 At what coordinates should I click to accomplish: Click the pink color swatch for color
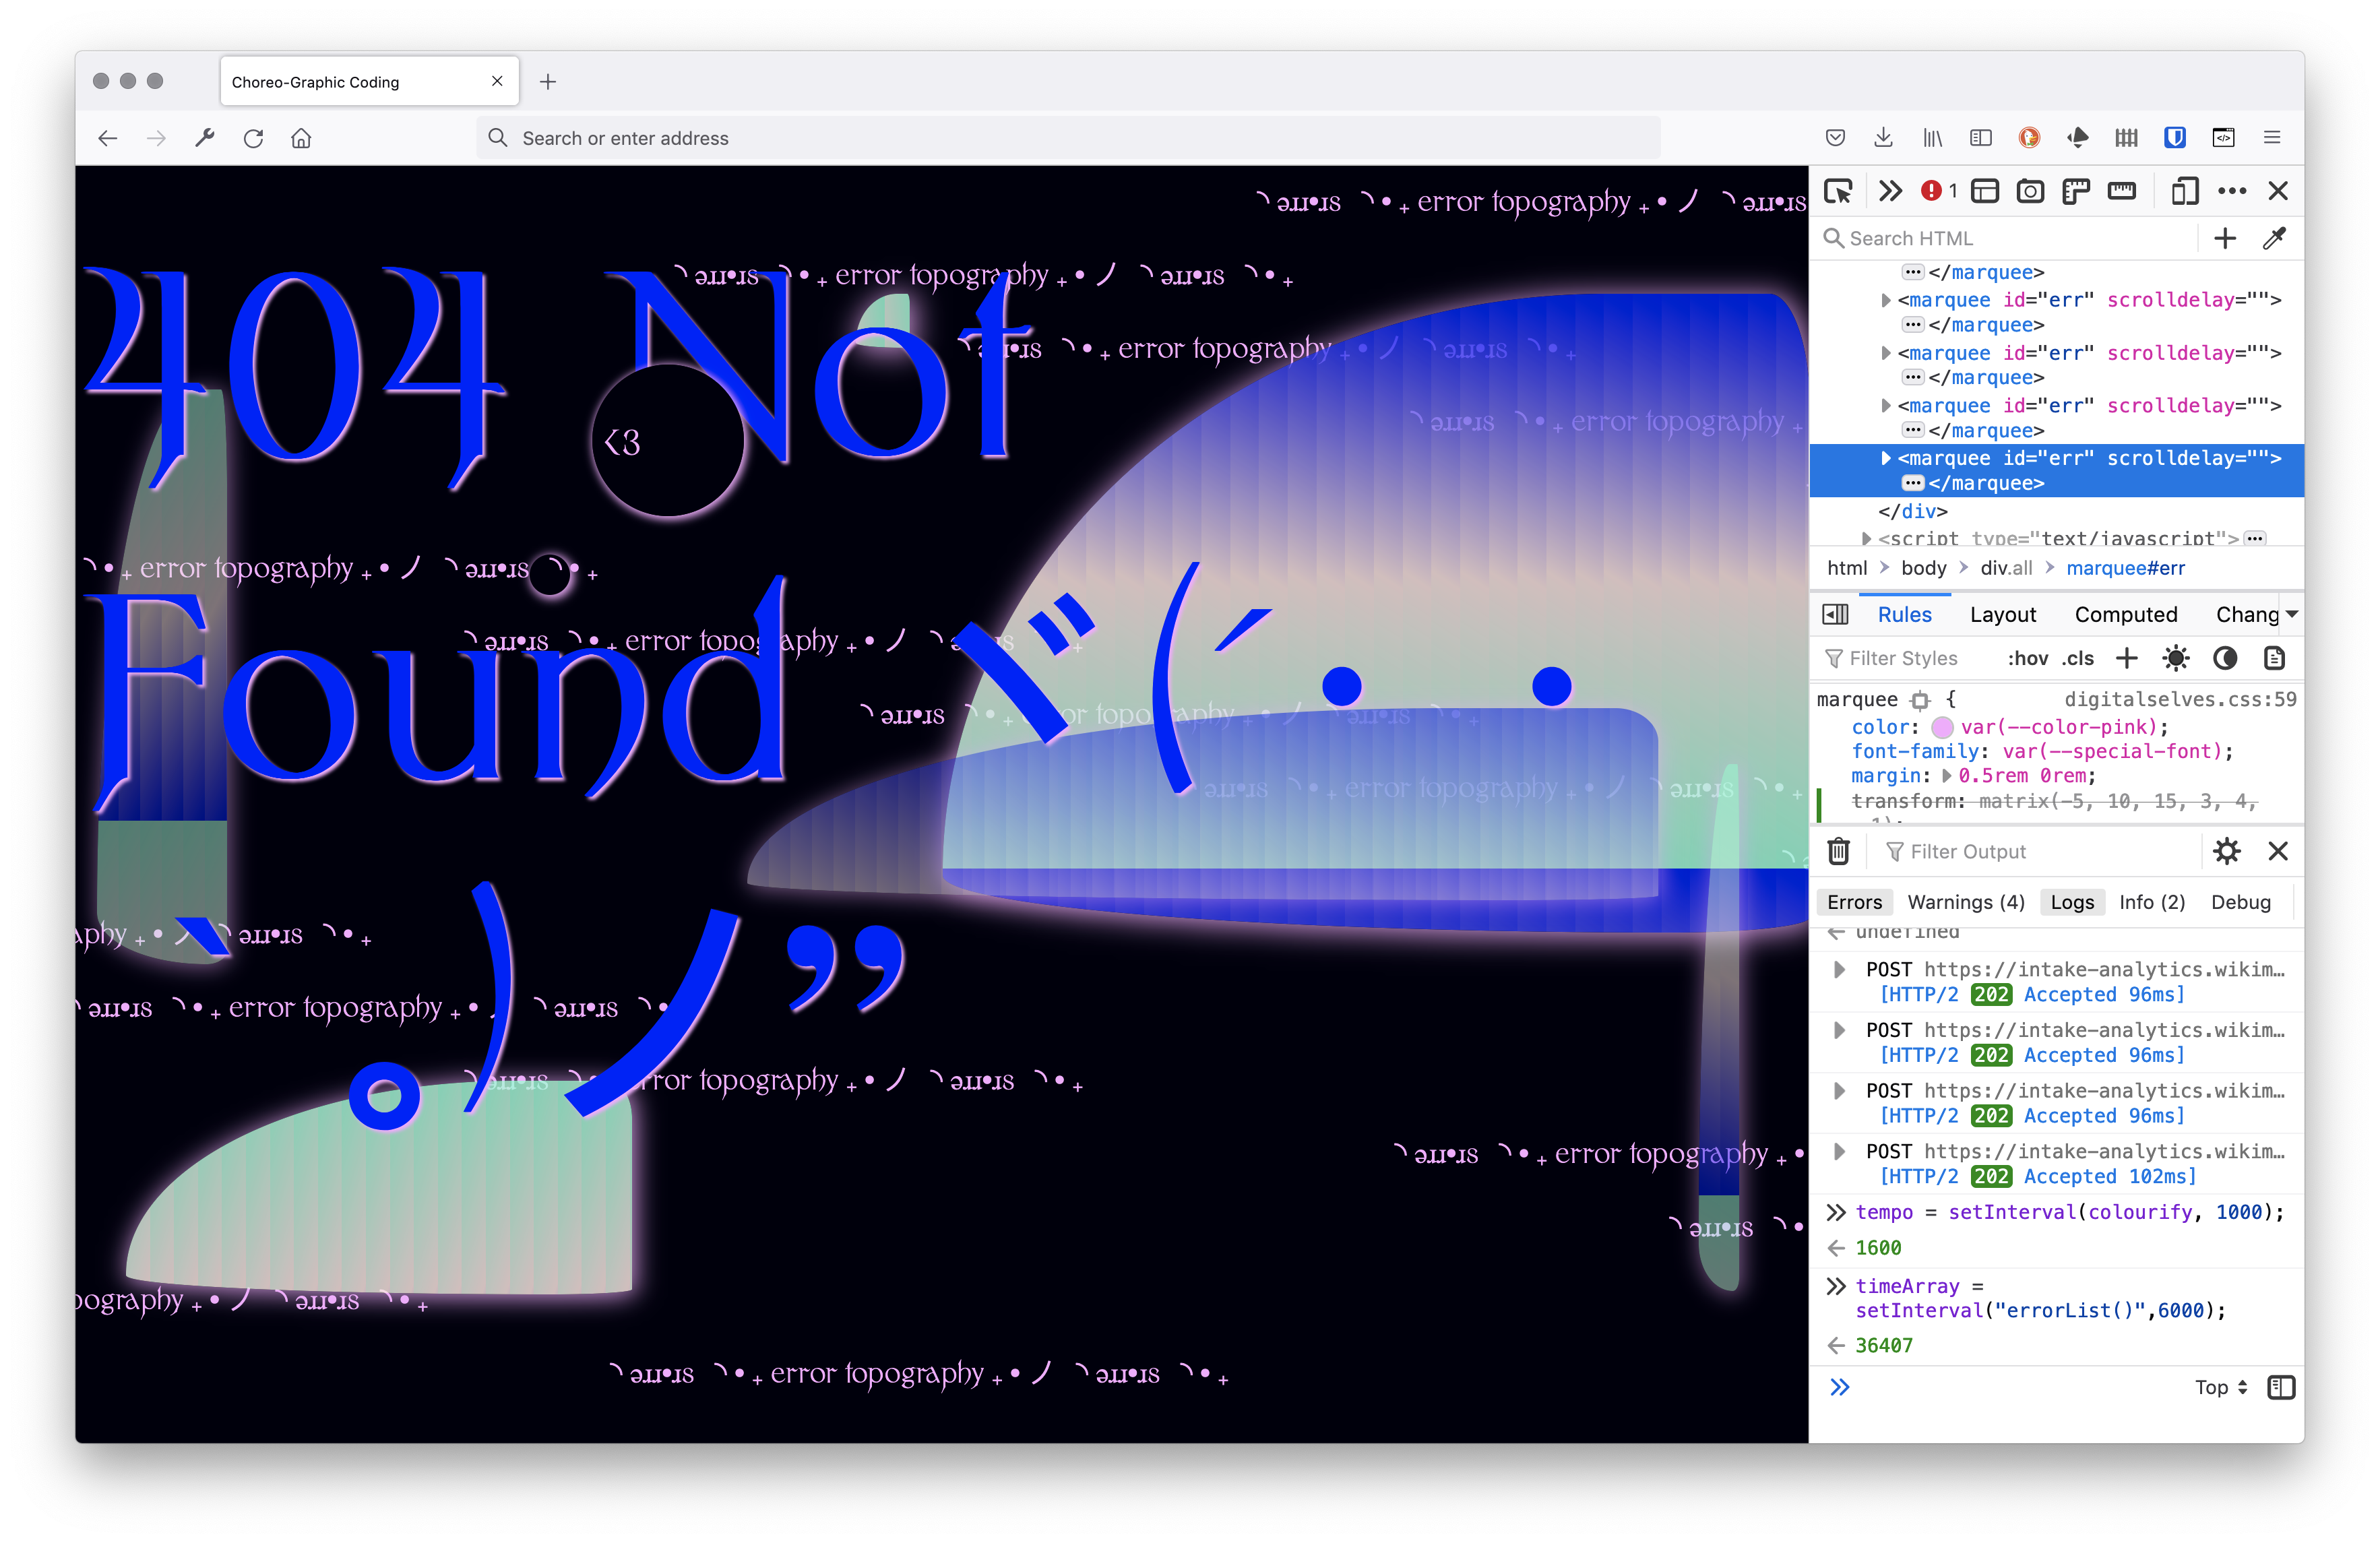click(1942, 727)
